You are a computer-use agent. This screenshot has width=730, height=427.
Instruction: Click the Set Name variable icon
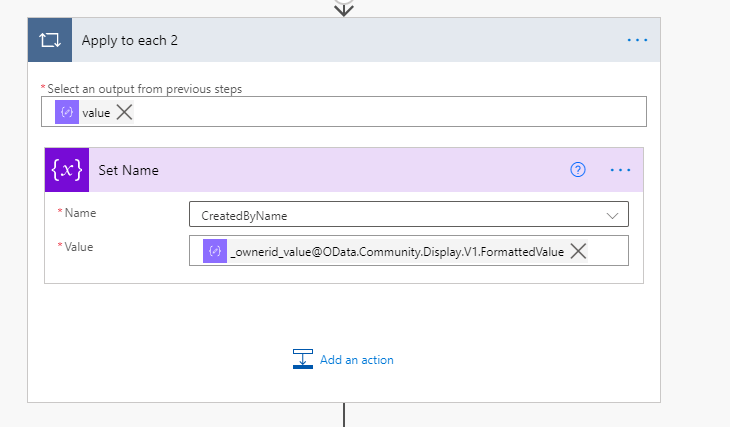click(x=66, y=170)
